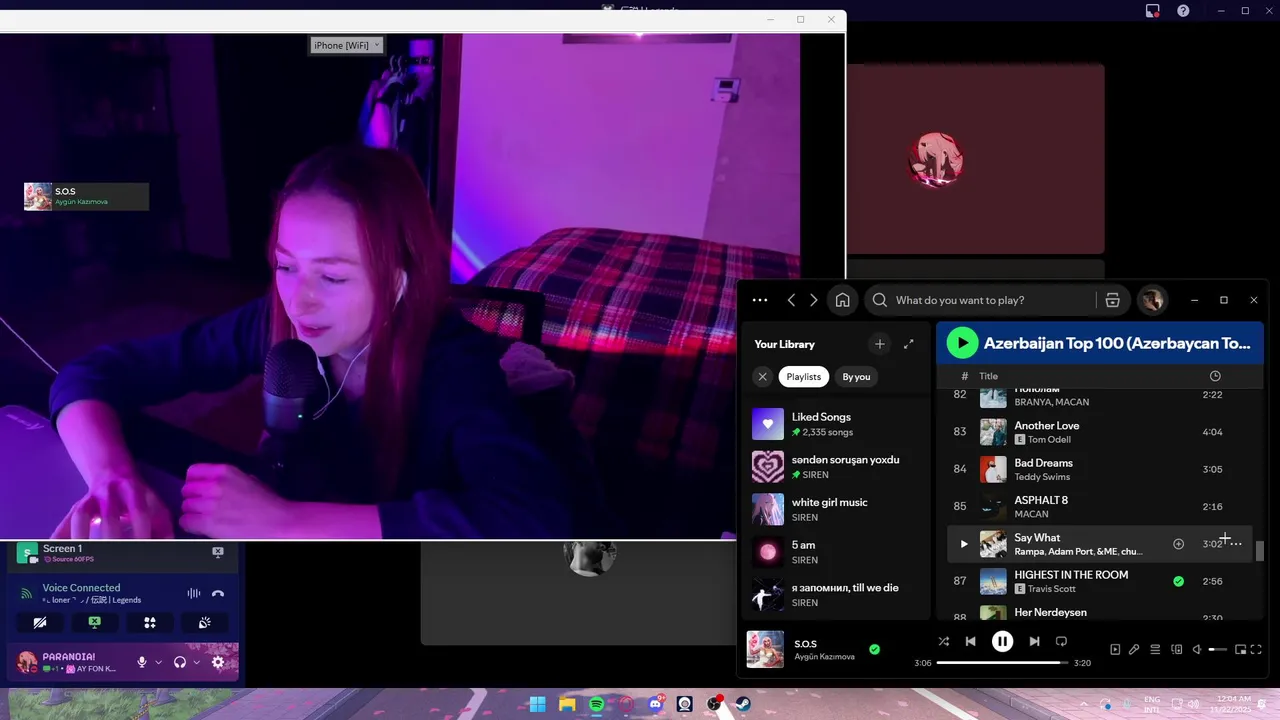Open the play queue
Screen dimensions: 1280x720
click(x=1155, y=649)
